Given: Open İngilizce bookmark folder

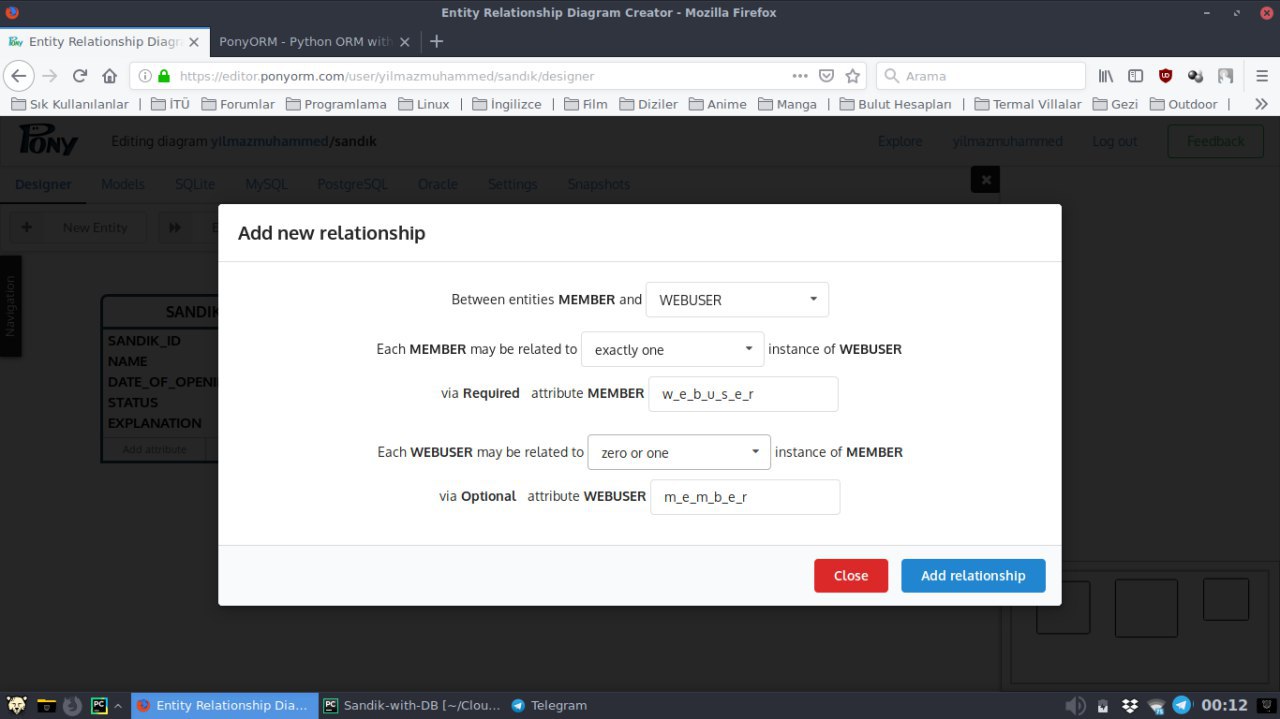Looking at the screenshot, I should tap(507, 104).
